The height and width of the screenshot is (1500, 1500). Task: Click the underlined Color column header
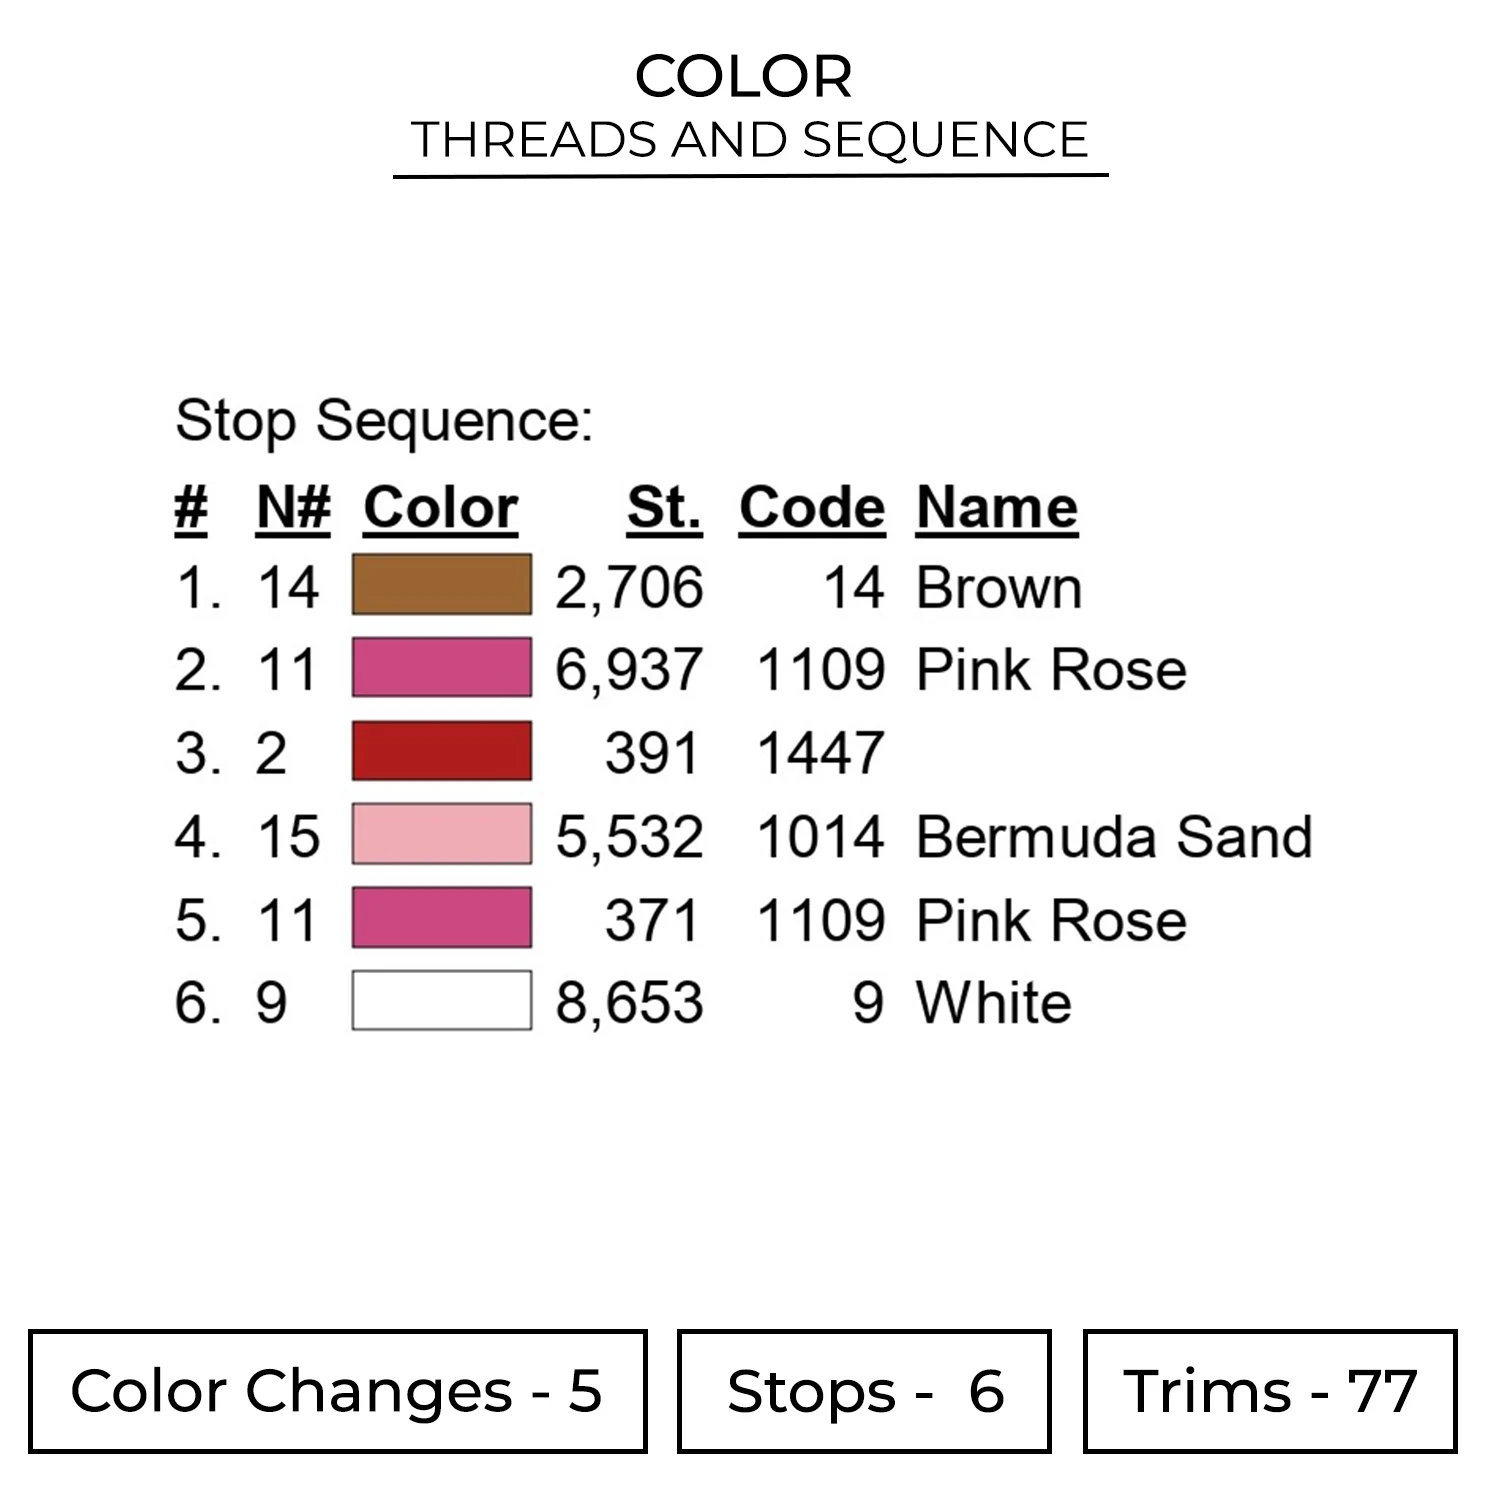click(440, 508)
